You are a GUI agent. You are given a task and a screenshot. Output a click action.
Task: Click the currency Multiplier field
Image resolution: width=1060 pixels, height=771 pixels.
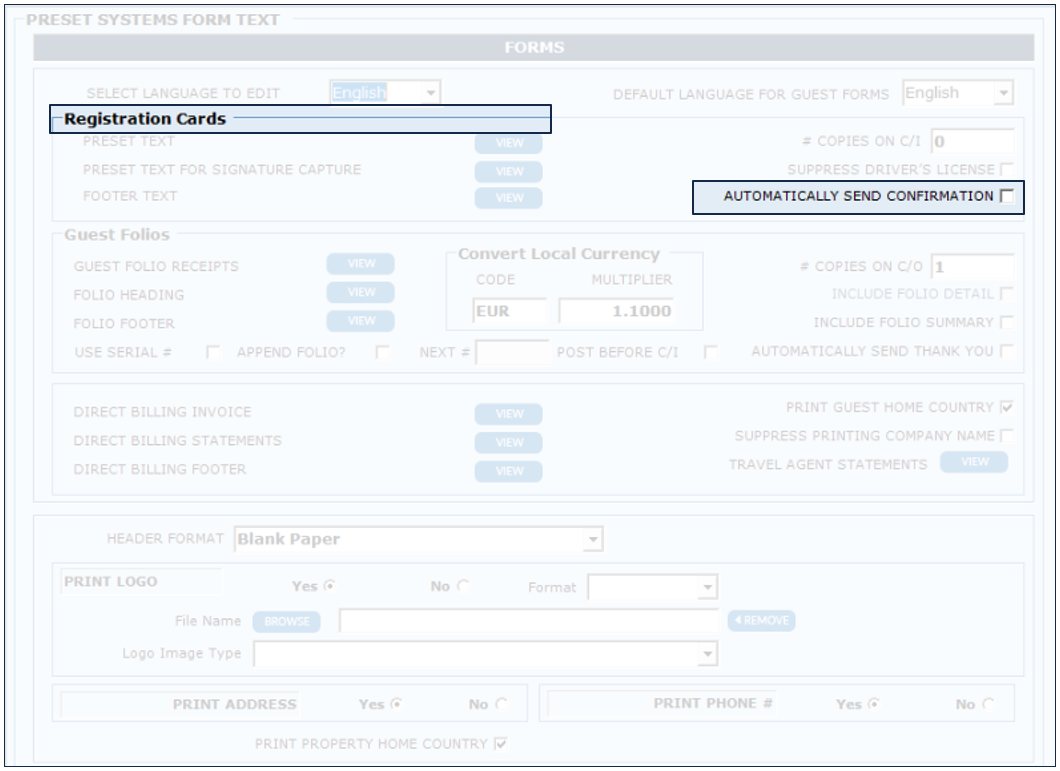(x=615, y=311)
